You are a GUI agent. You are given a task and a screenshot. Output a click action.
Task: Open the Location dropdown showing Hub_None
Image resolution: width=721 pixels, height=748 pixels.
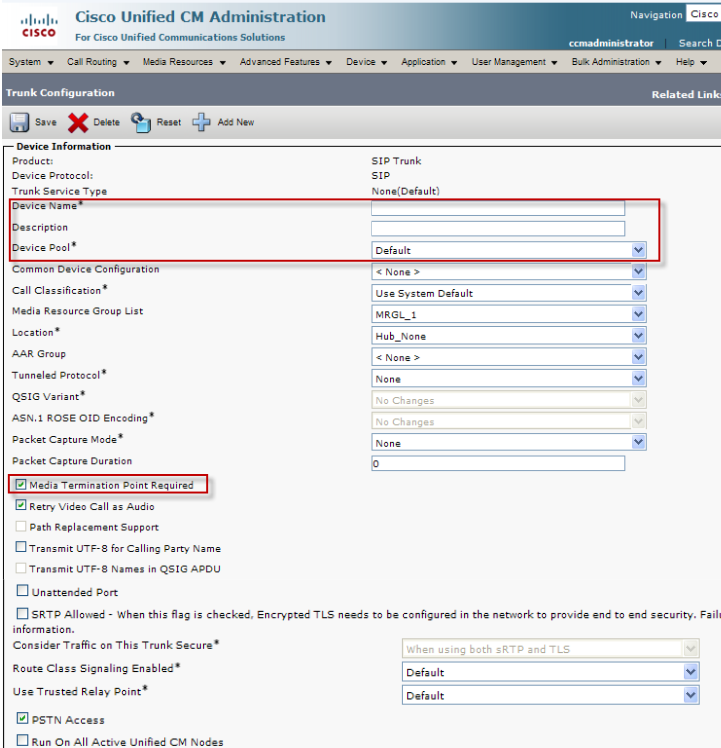(x=509, y=336)
